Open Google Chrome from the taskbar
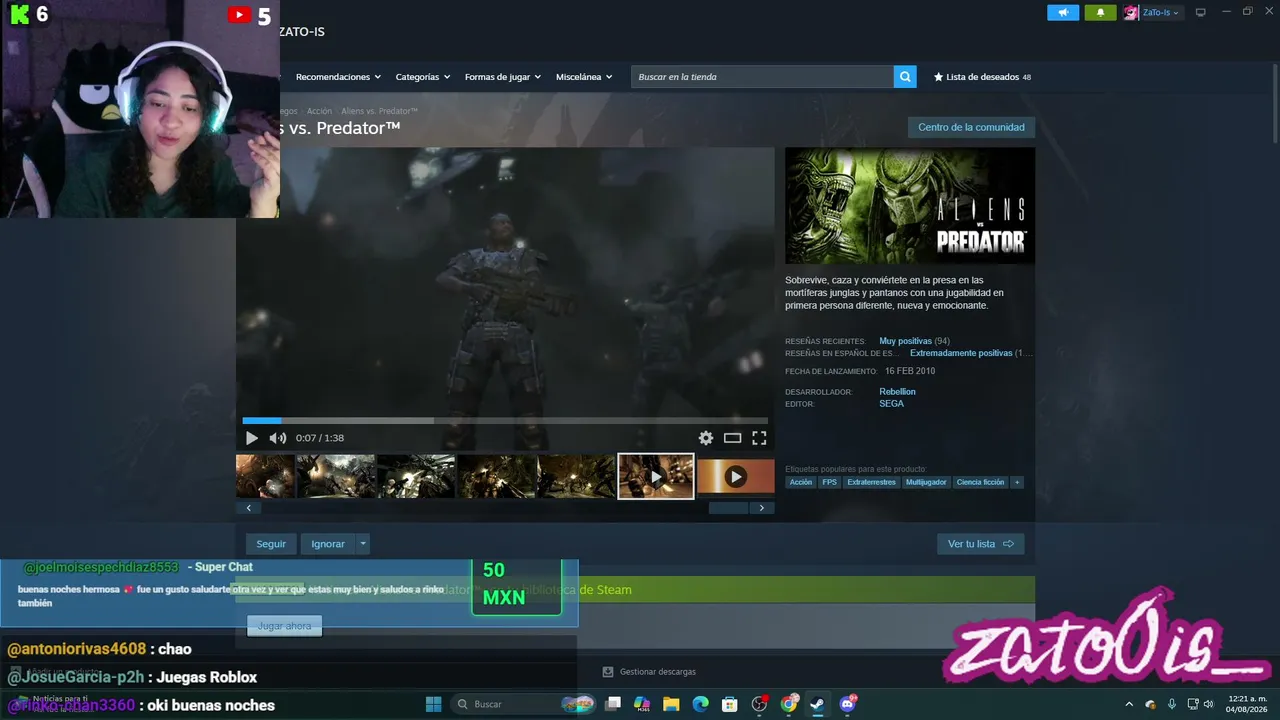The image size is (1280, 720). (x=789, y=704)
